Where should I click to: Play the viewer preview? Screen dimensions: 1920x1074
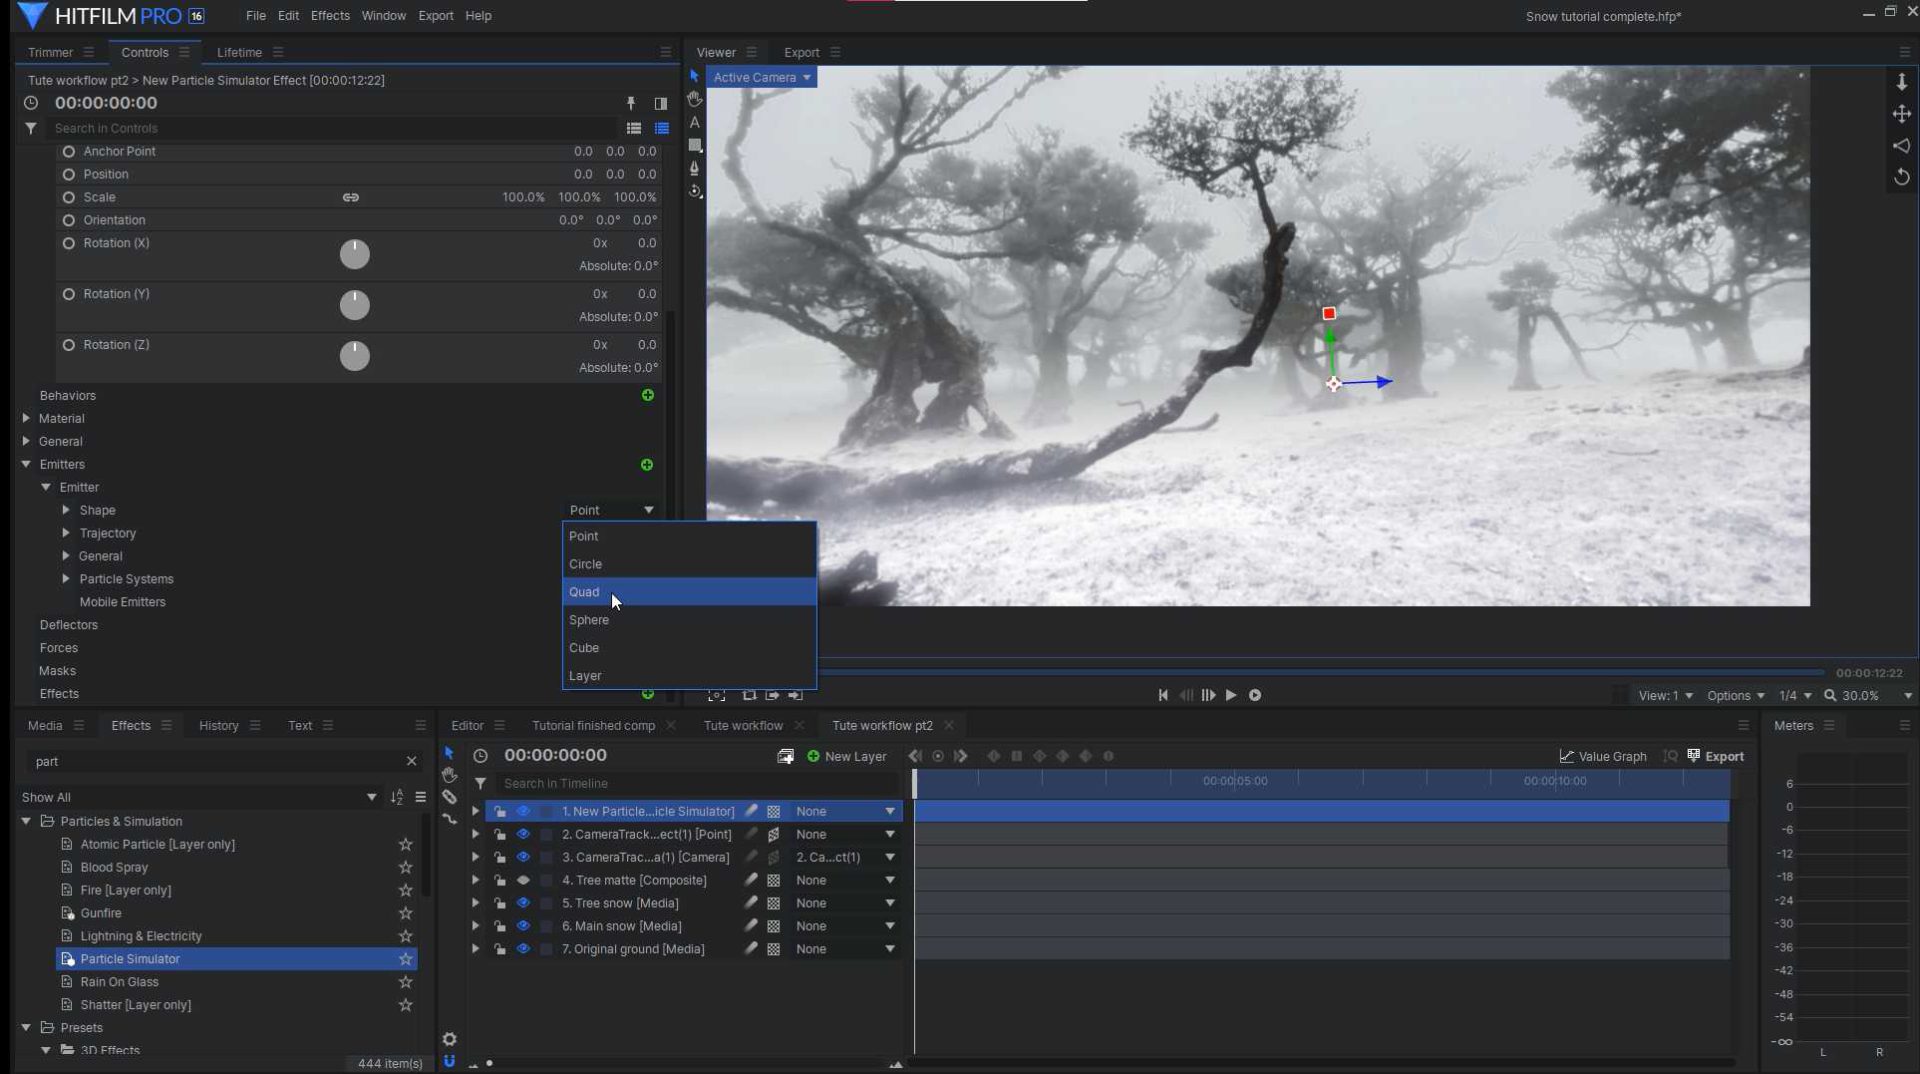coord(1231,695)
